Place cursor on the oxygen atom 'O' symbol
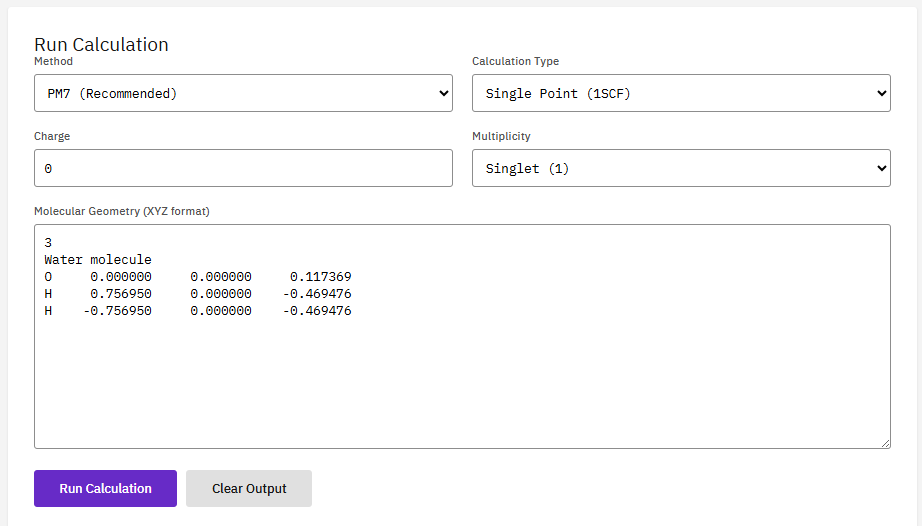922x526 pixels. click(x=48, y=277)
